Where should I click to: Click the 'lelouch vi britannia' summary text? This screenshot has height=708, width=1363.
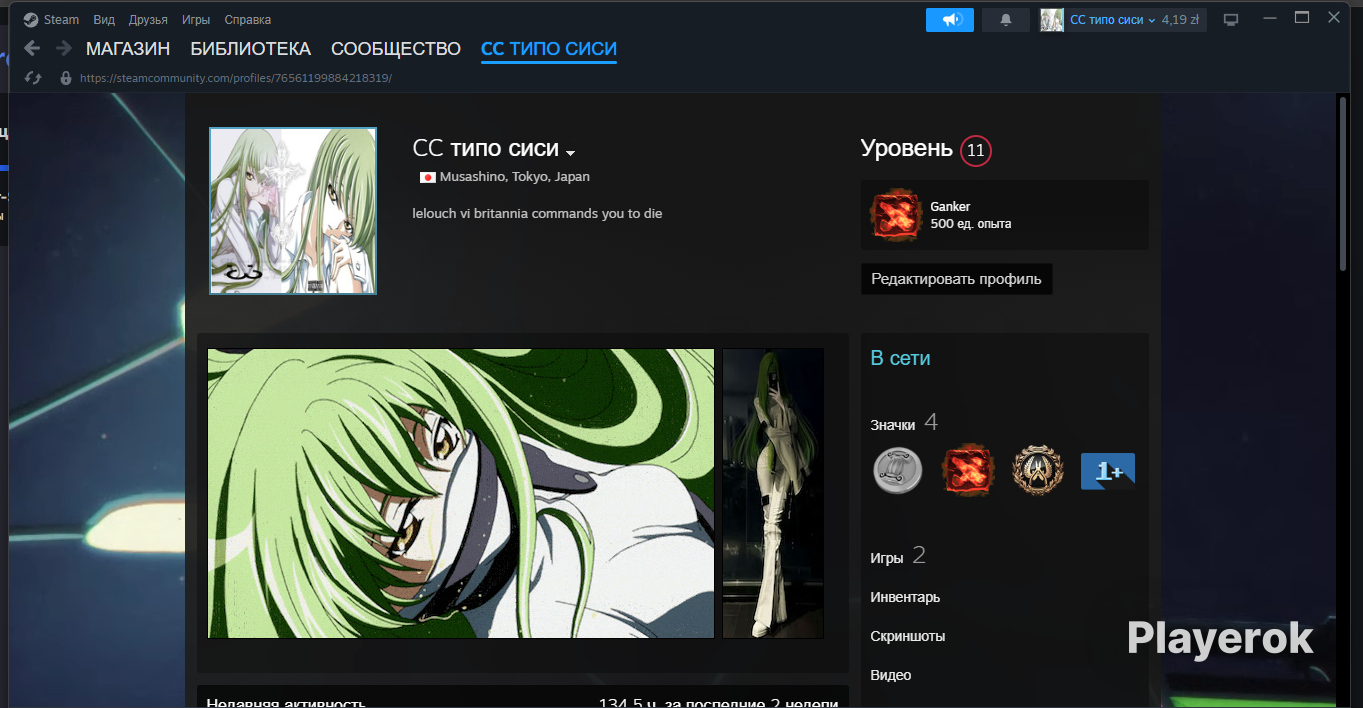[537, 213]
